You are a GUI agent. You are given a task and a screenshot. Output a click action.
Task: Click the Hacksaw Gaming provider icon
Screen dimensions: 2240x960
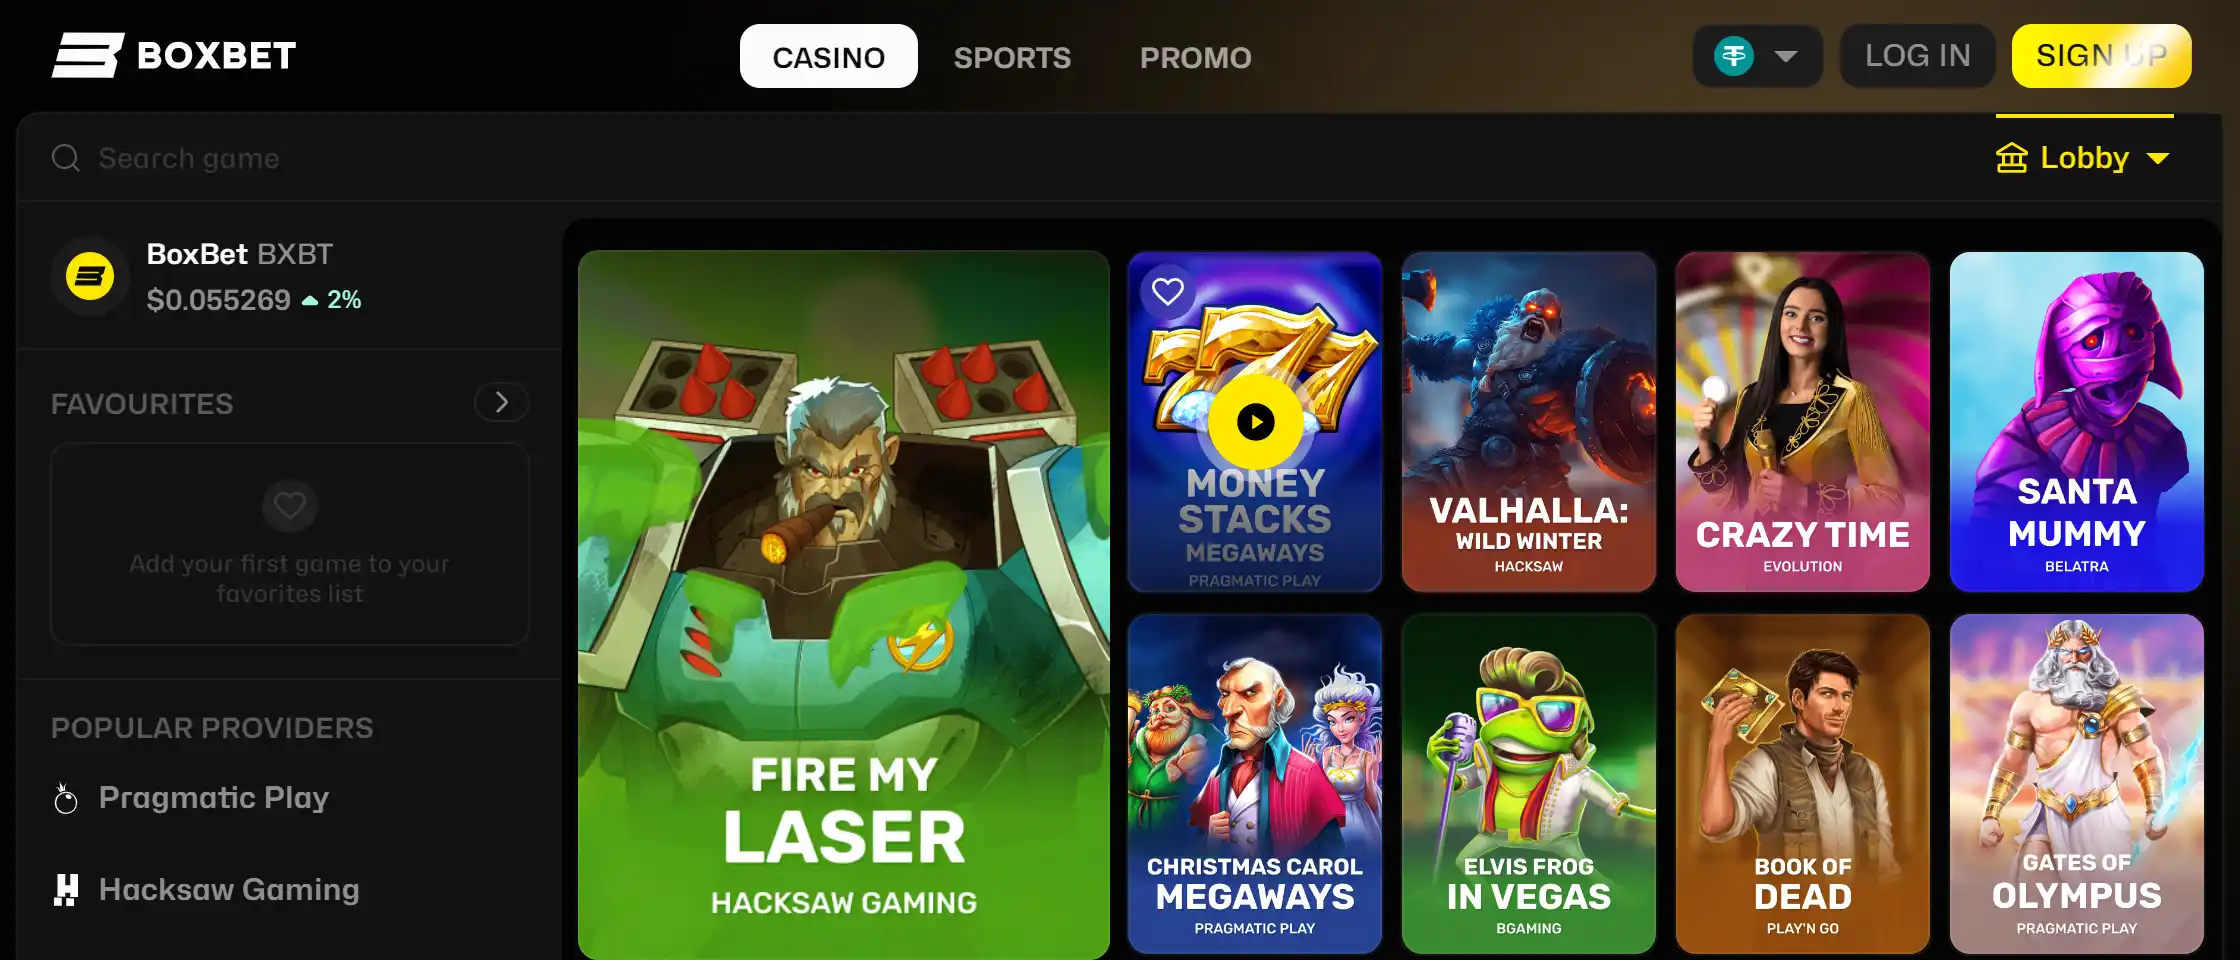pyautogui.click(x=66, y=890)
